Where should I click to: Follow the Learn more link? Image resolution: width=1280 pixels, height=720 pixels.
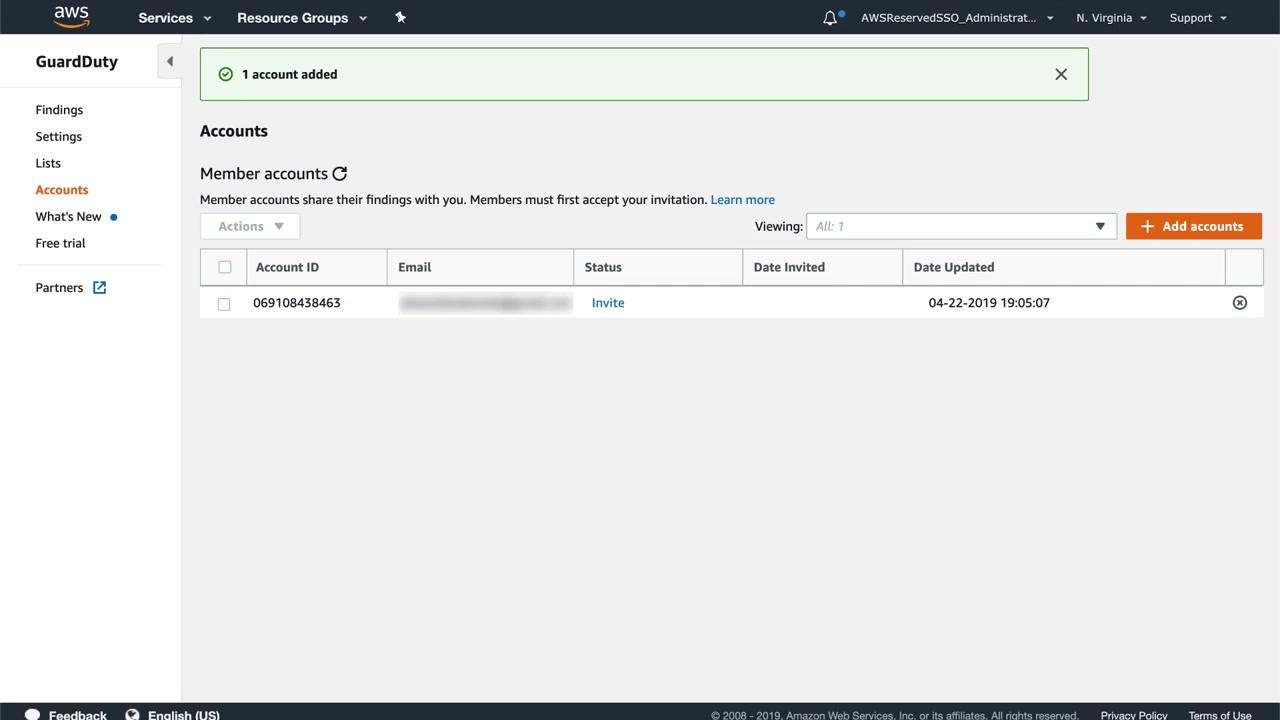[x=743, y=200]
